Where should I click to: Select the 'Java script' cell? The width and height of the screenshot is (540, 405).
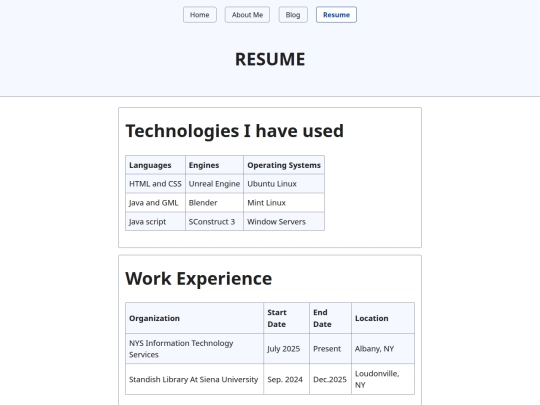pyautogui.click(x=155, y=221)
